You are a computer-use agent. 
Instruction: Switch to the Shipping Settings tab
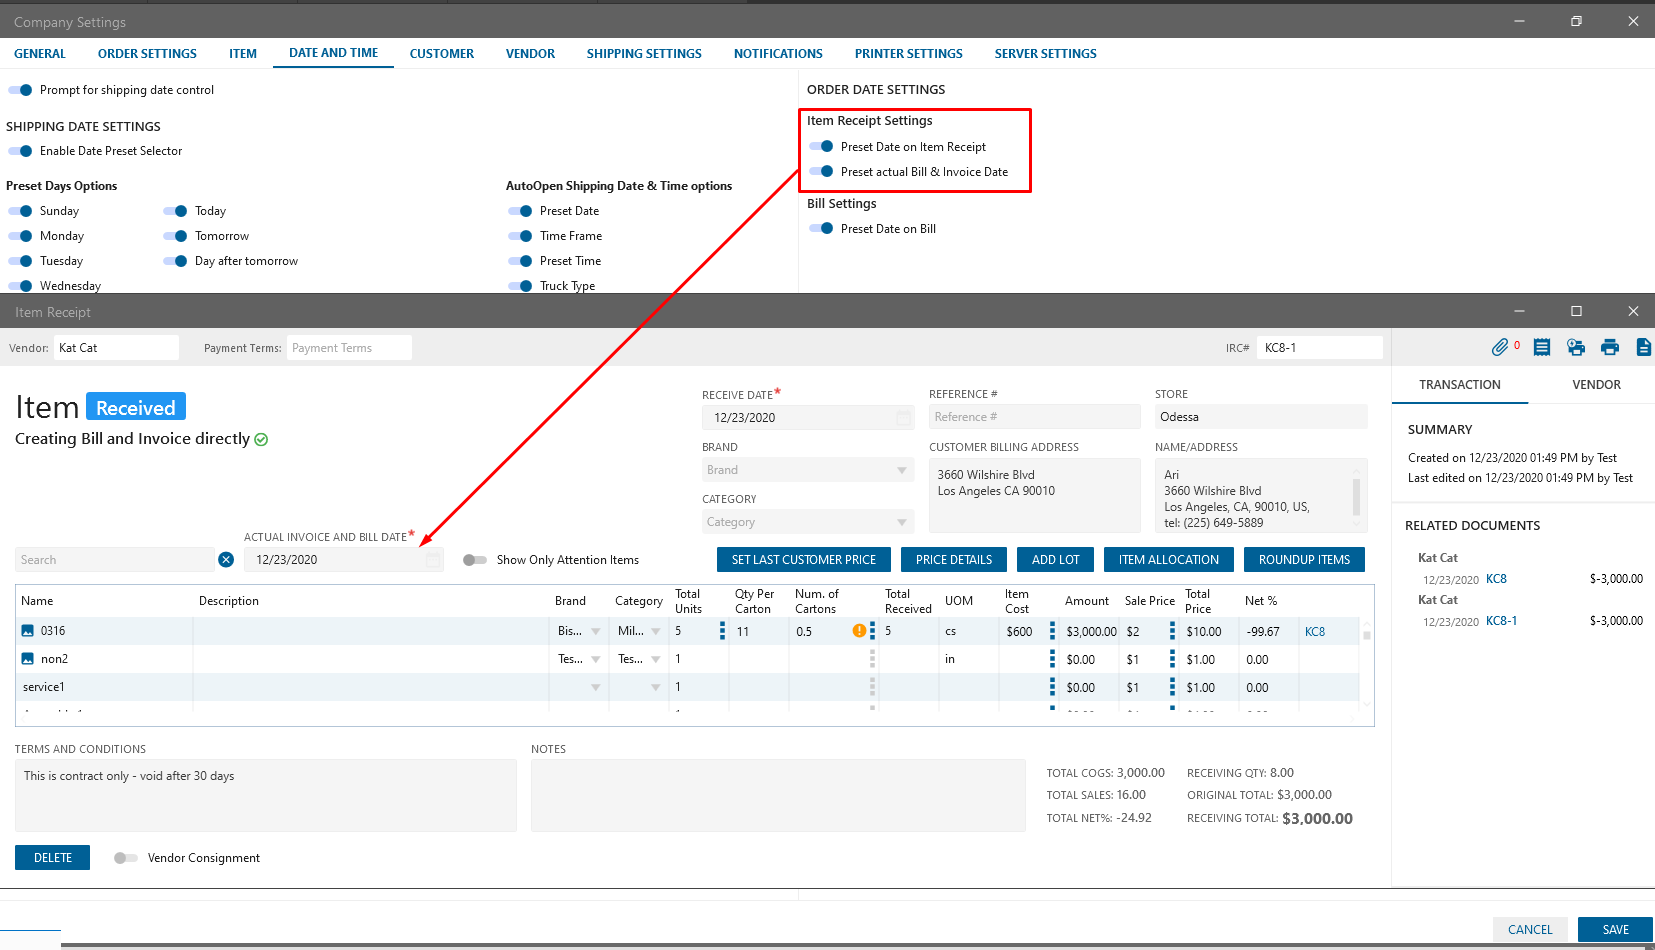(644, 54)
